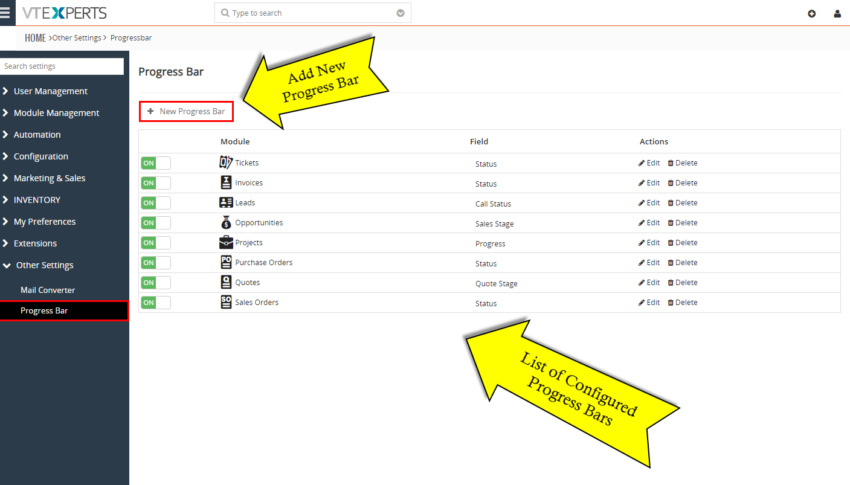Delete the Quotes progress bar
This screenshot has width=850, height=485.
(682, 282)
